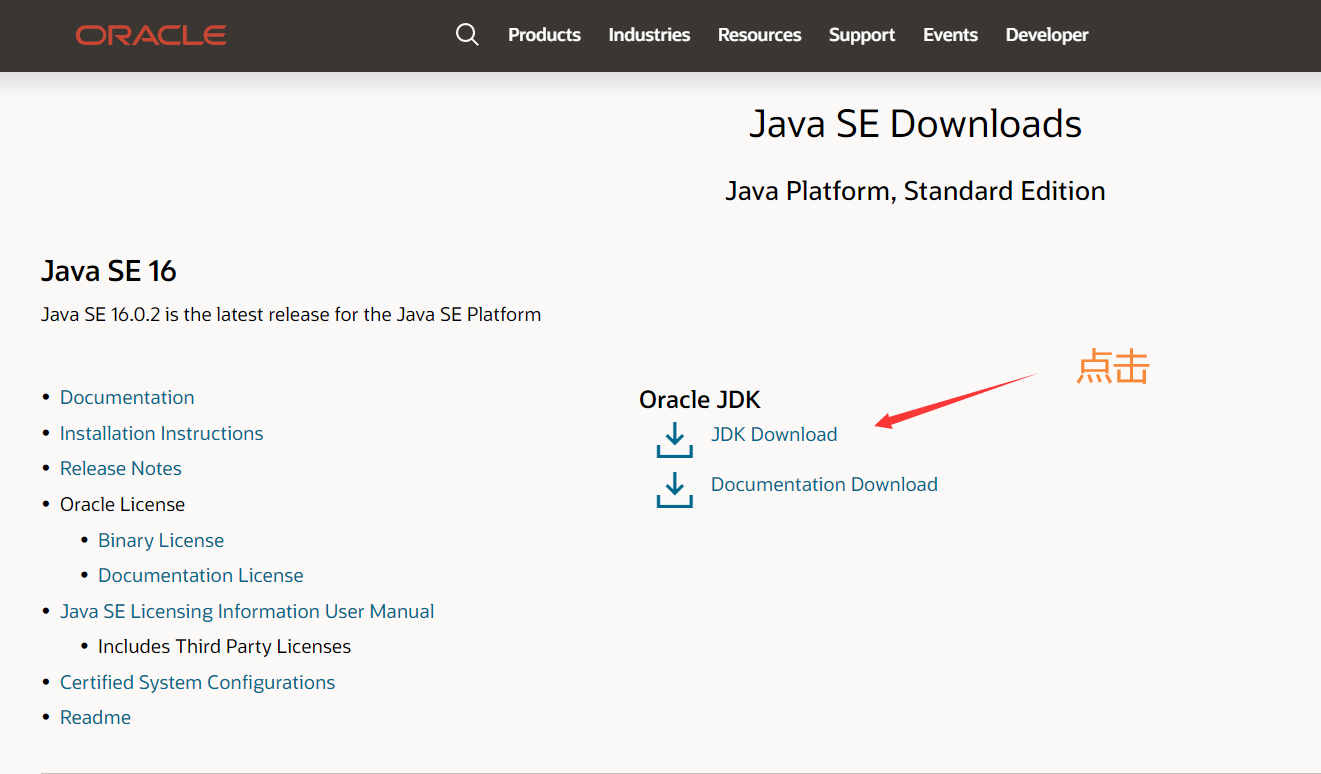The height and width of the screenshot is (774, 1321).
Task: Open the Industries menu
Action: coord(649,34)
